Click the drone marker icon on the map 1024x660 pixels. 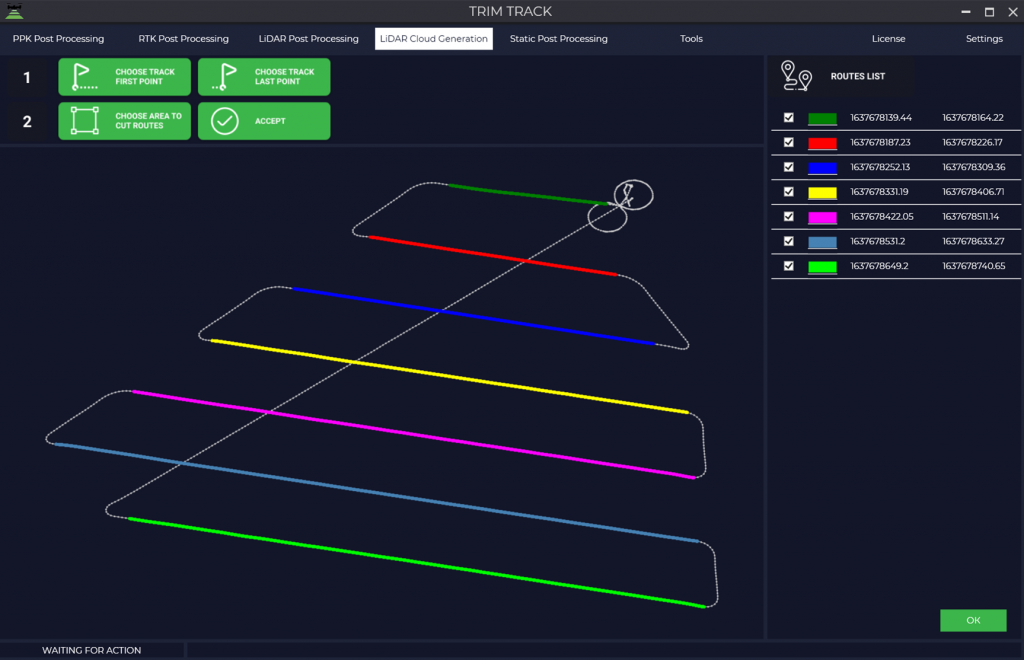[x=627, y=194]
